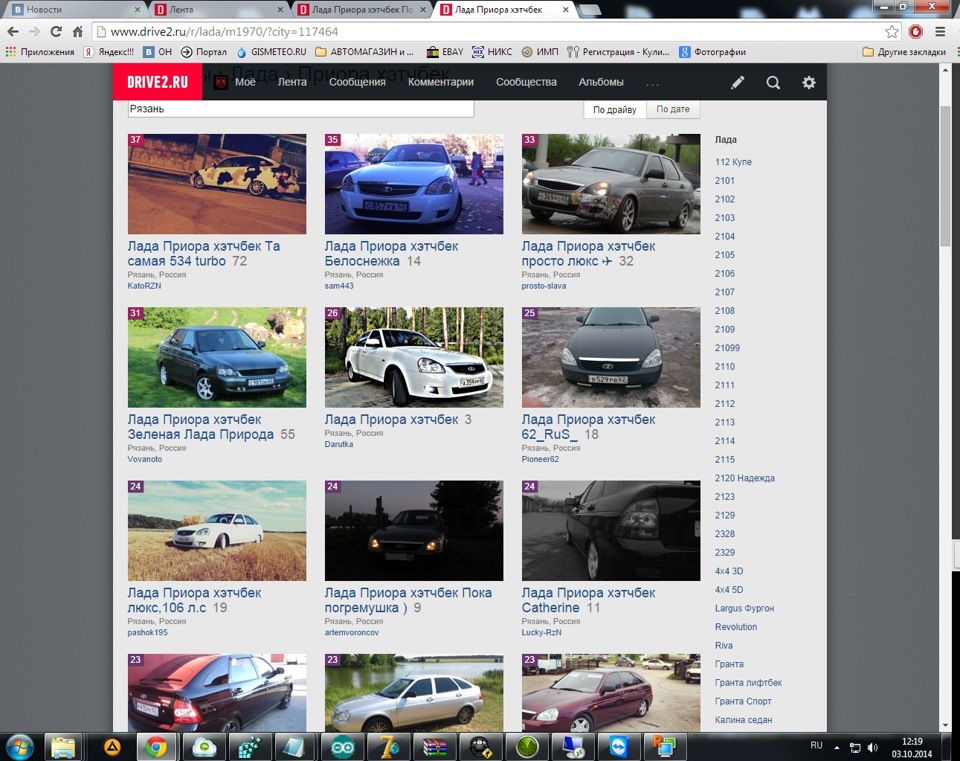
Task: Bookmark this page with the star icon
Action: coord(892,32)
